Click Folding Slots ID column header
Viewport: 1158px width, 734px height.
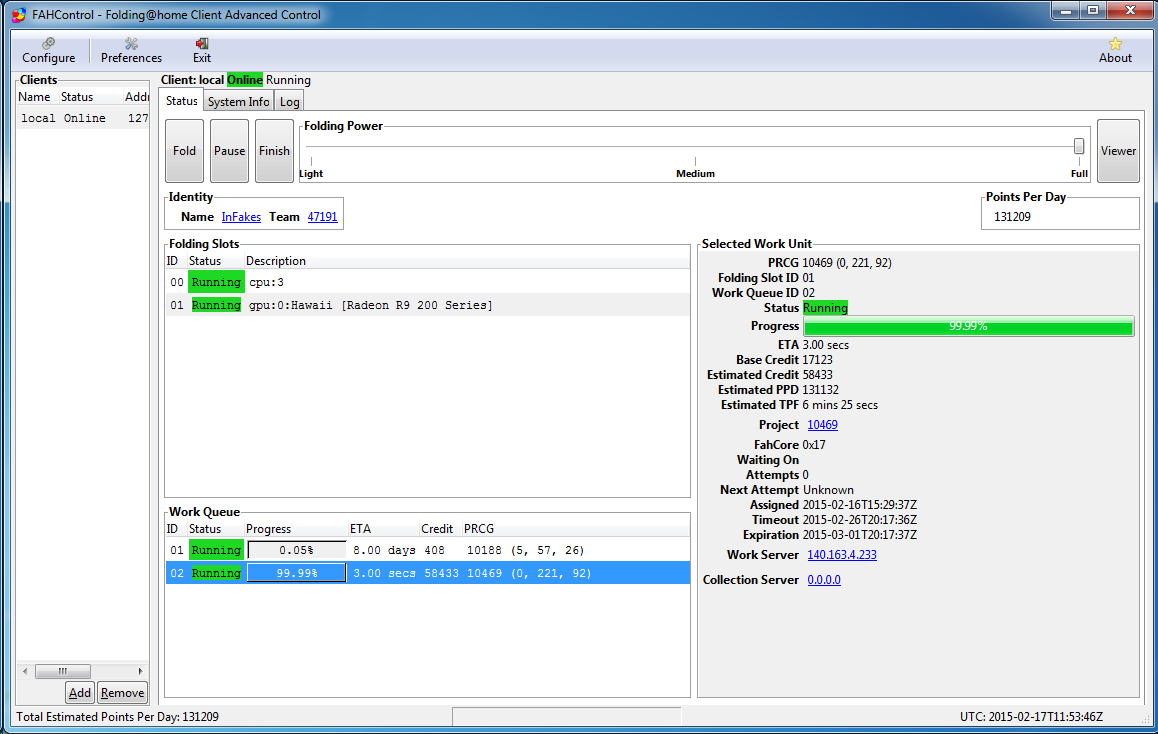174,261
